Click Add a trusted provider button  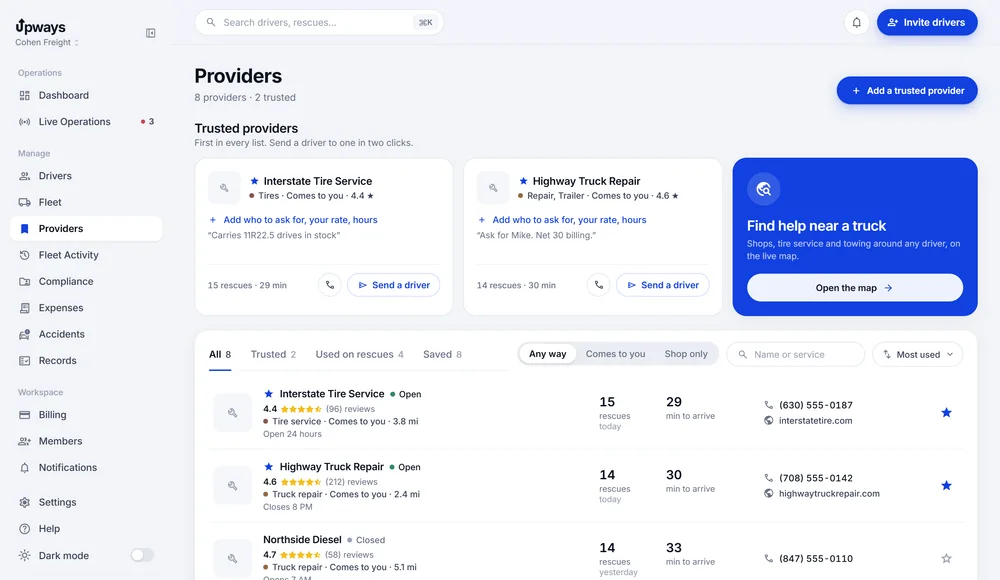(x=907, y=91)
